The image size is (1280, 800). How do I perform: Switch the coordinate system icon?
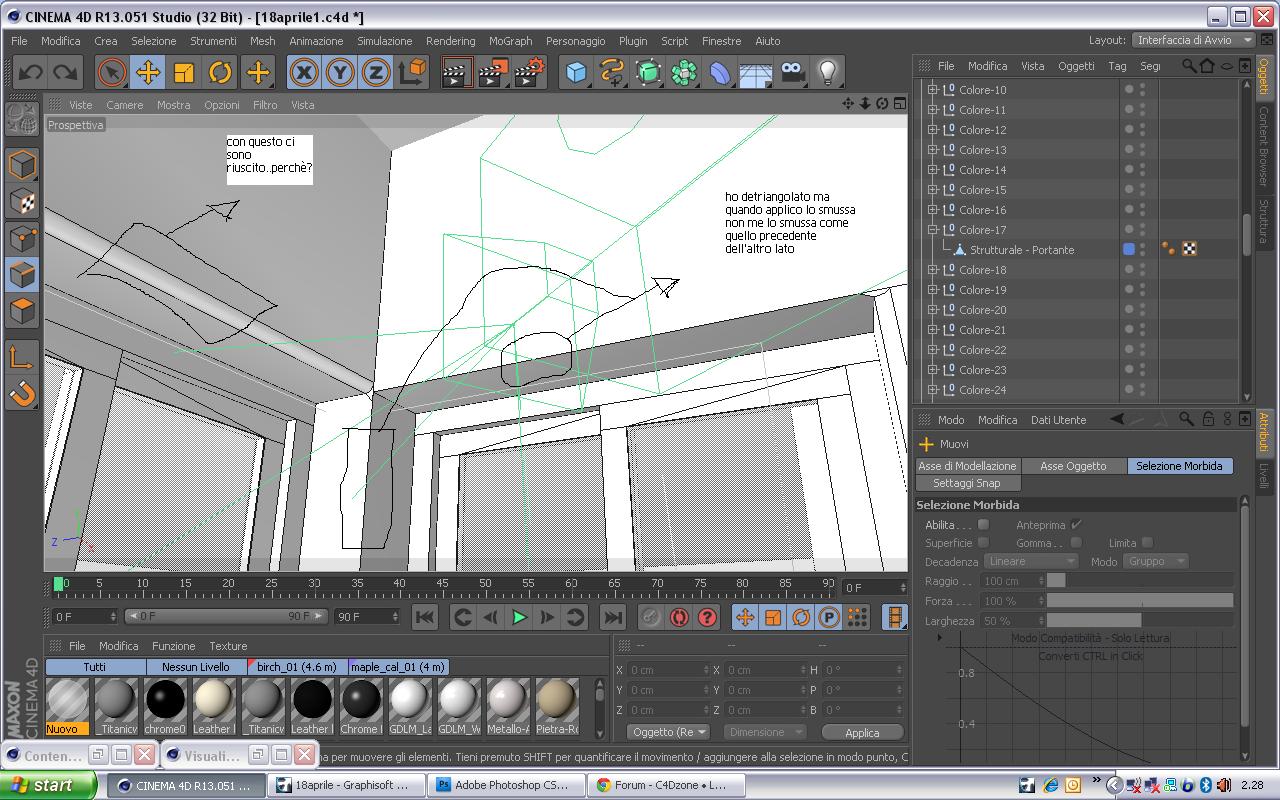[x=413, y=72]
